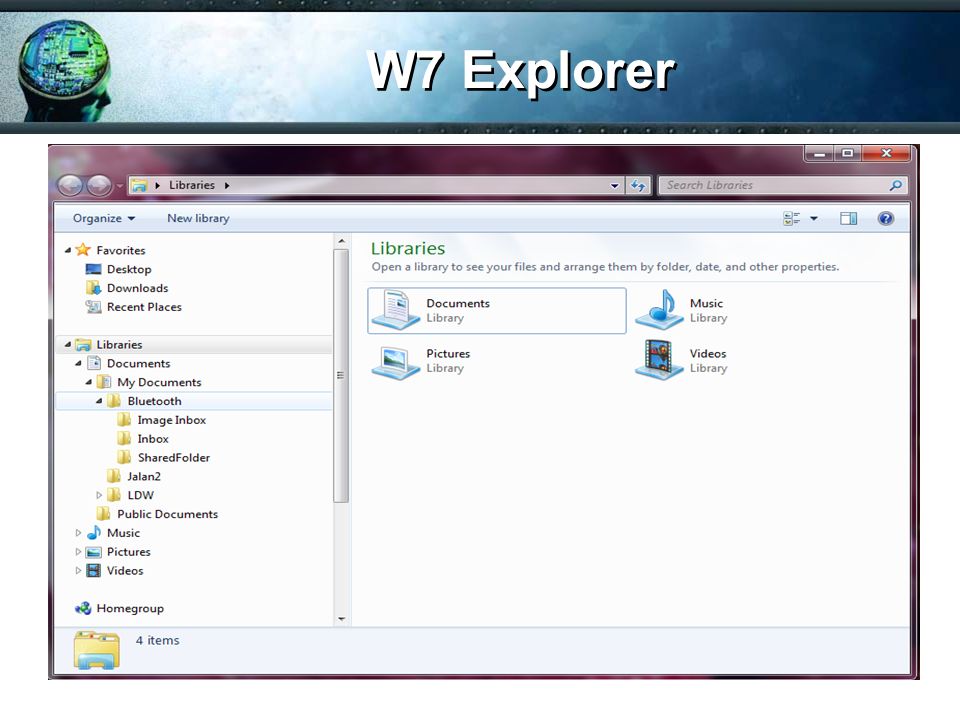The height and width of the screenshot is (720, 960).
Task: Click the search magnifier icon
Action: (x=896, y=185)
